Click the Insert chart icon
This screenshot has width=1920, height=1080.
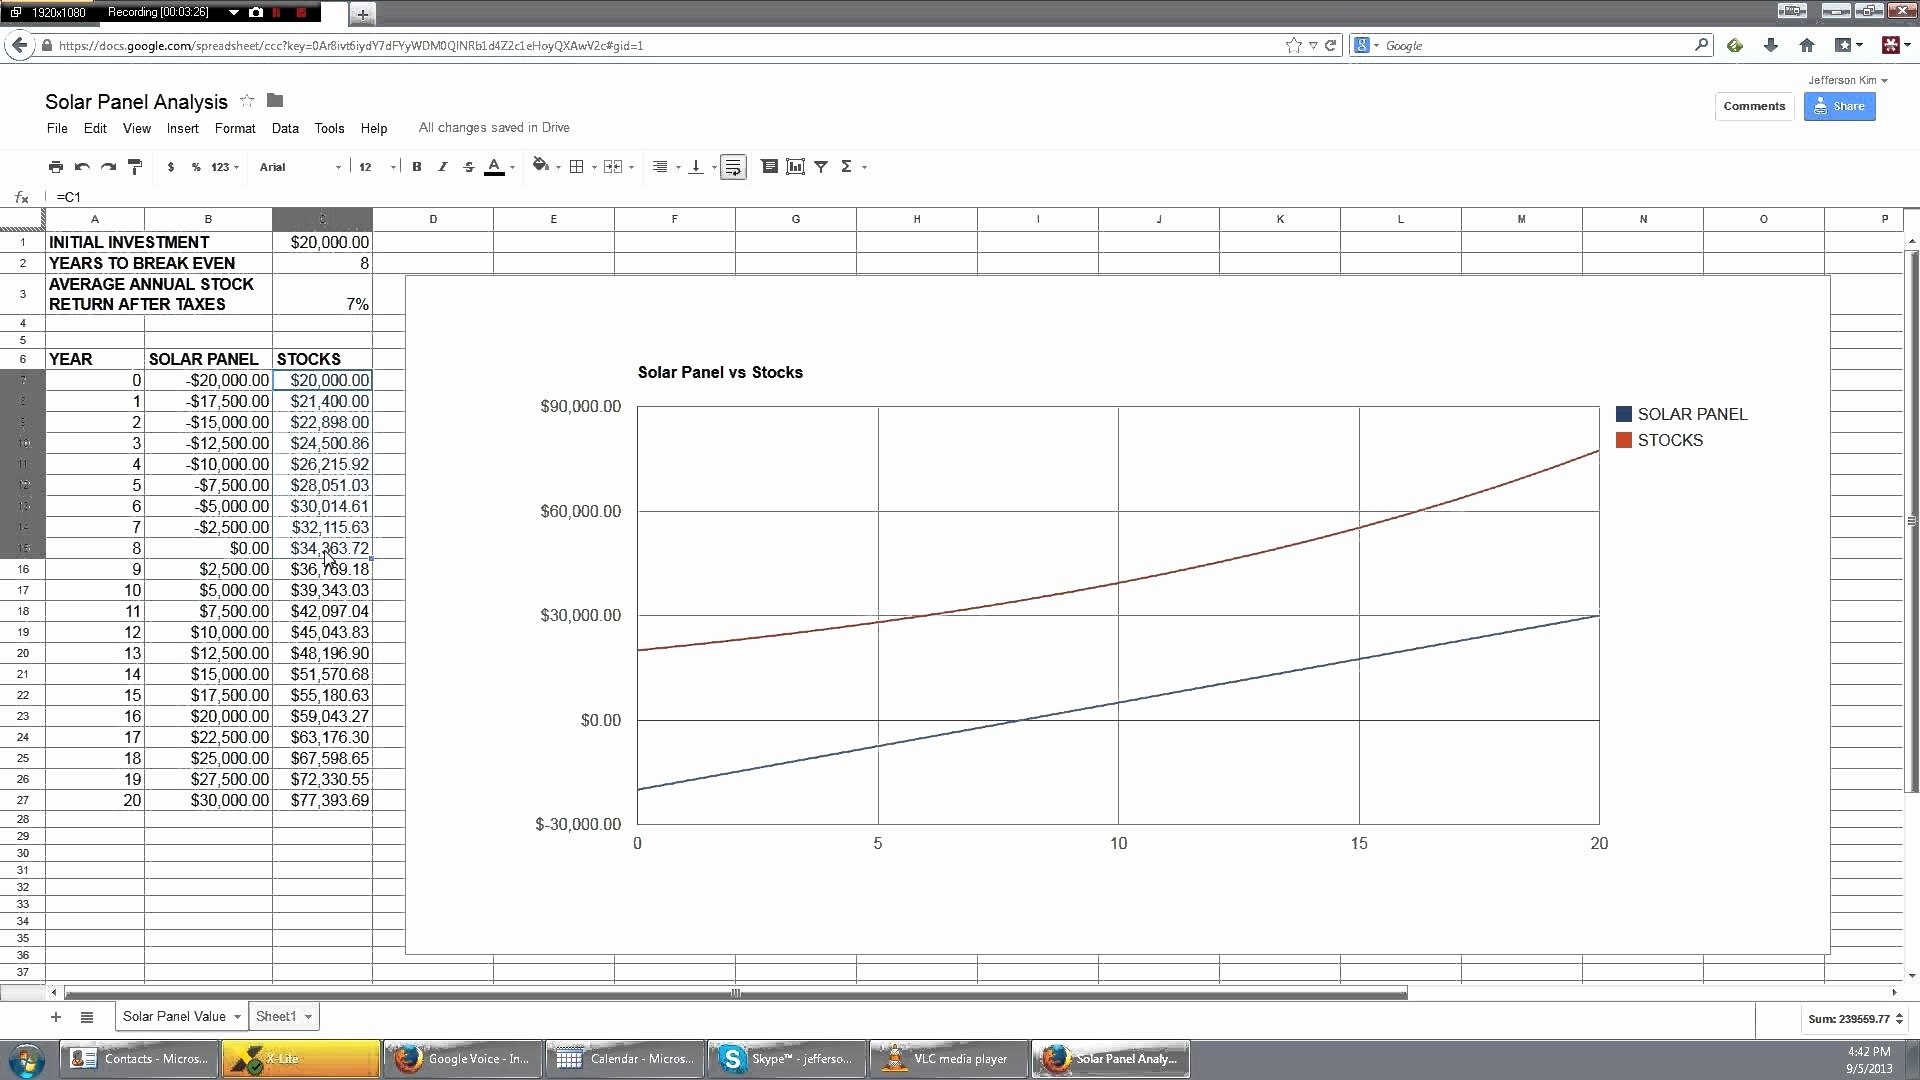pyautogui.click(x=796, y=167)
